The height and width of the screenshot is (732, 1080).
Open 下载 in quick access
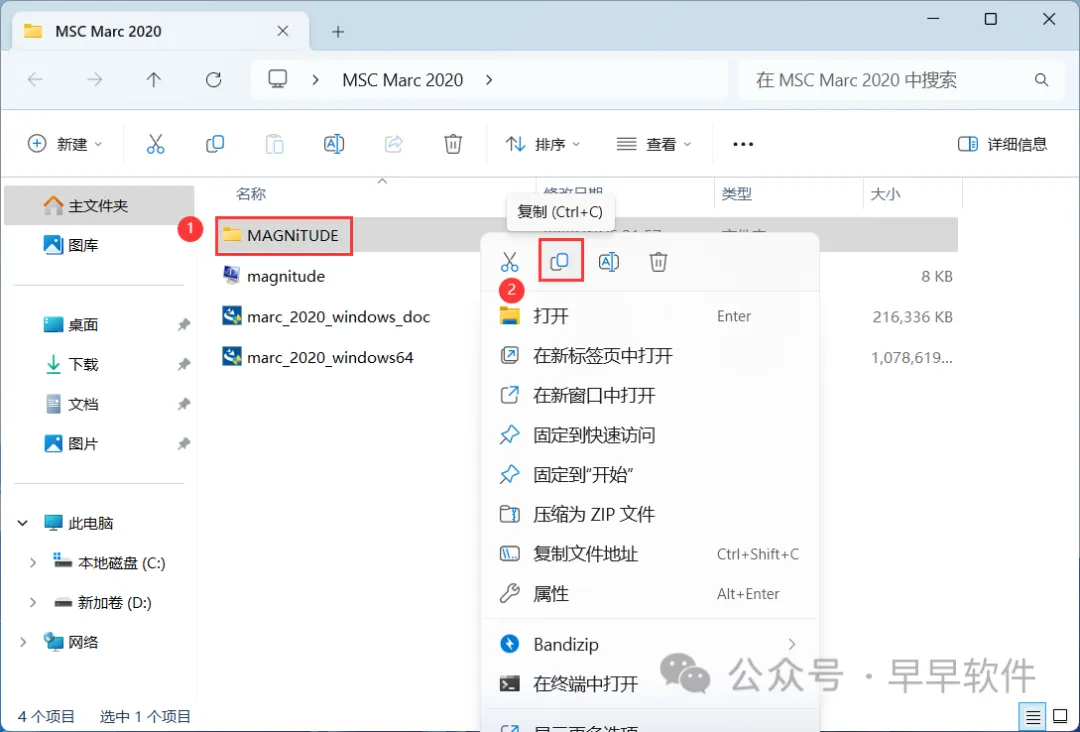(x=99, y=364)
